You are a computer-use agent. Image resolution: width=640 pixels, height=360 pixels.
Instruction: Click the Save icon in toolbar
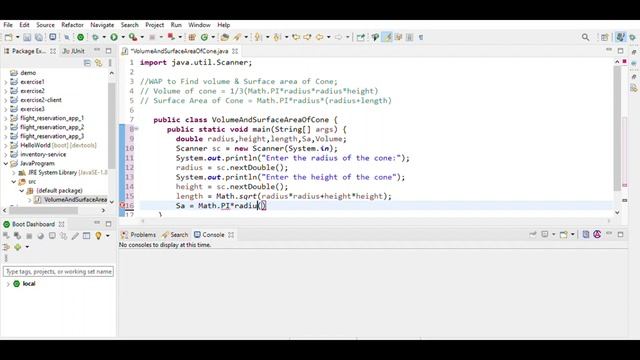pyautogui.click(x=27, y=37)
